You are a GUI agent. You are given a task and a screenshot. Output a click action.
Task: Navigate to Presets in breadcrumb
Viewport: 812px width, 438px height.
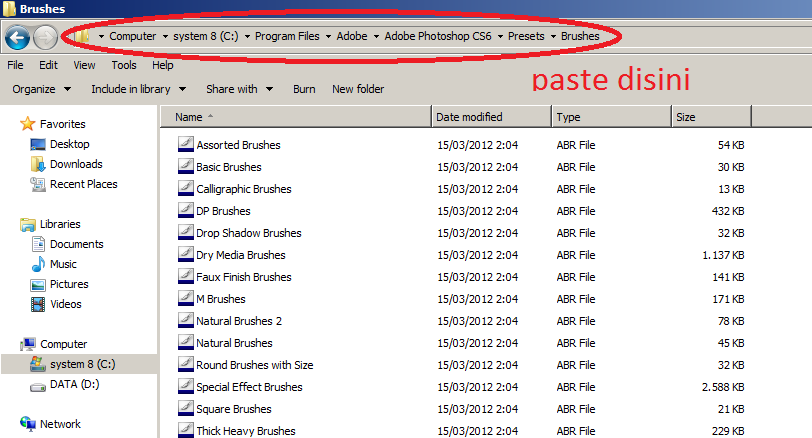coord(526,36)
